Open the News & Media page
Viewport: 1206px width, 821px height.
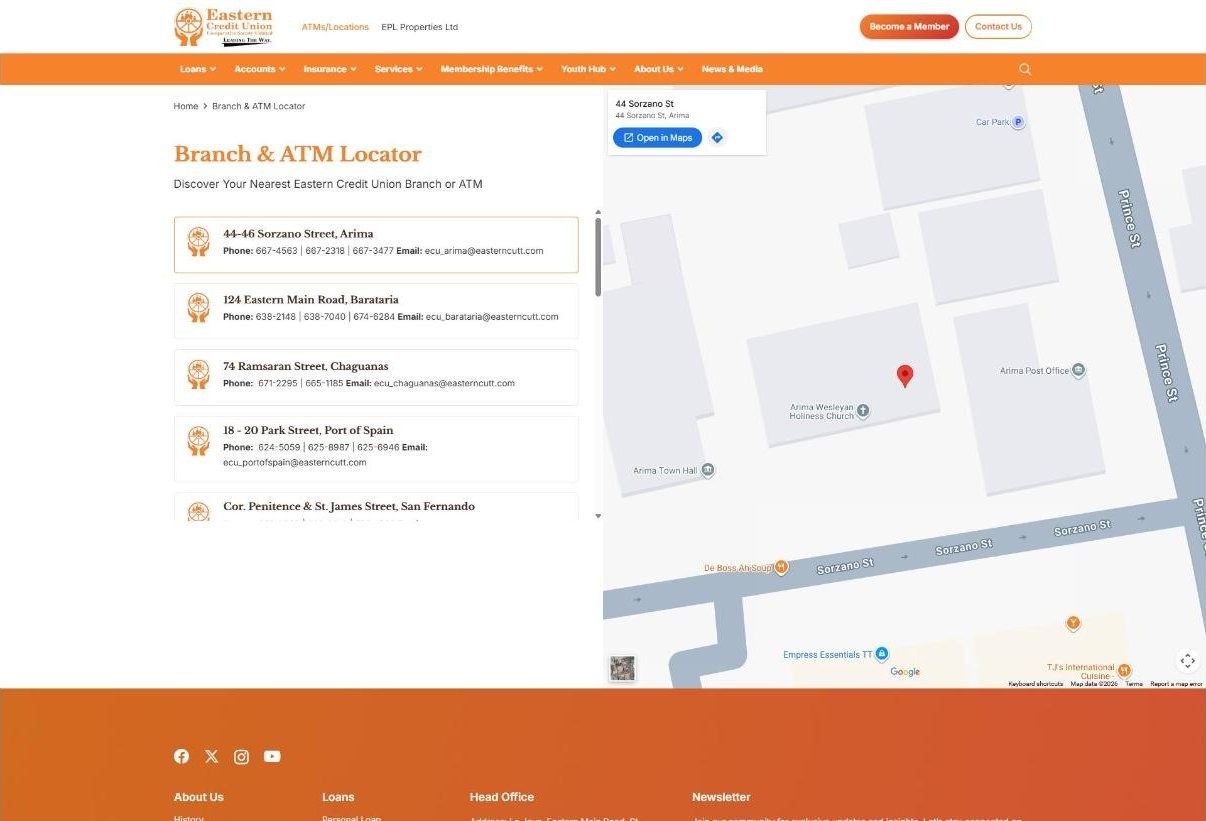click(x=732, y=69)
